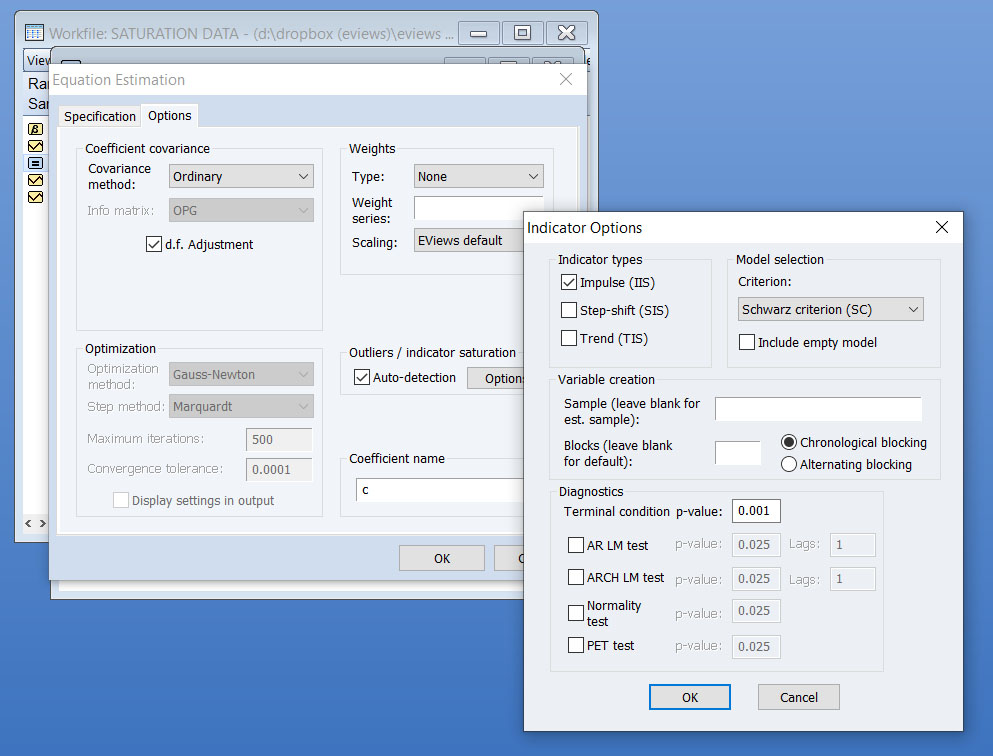The image size is (993, 756).
Task: Select the bottom-most series icon in workfile
Action: point(36,197)
